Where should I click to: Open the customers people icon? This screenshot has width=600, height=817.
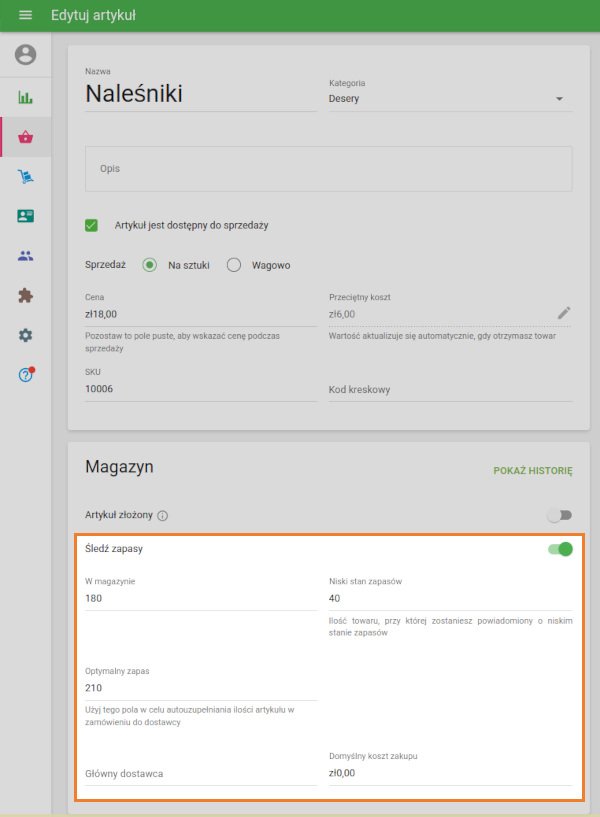pos(25,256)
